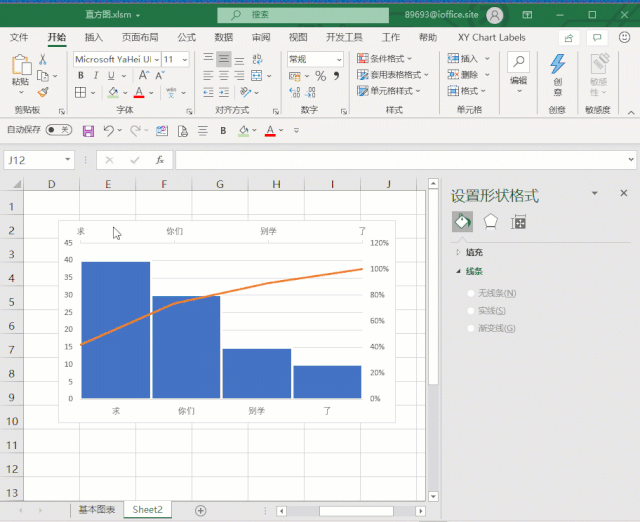640x522 pixels.
Task: Click the Format cells button
Action: (x=466, y=91)
